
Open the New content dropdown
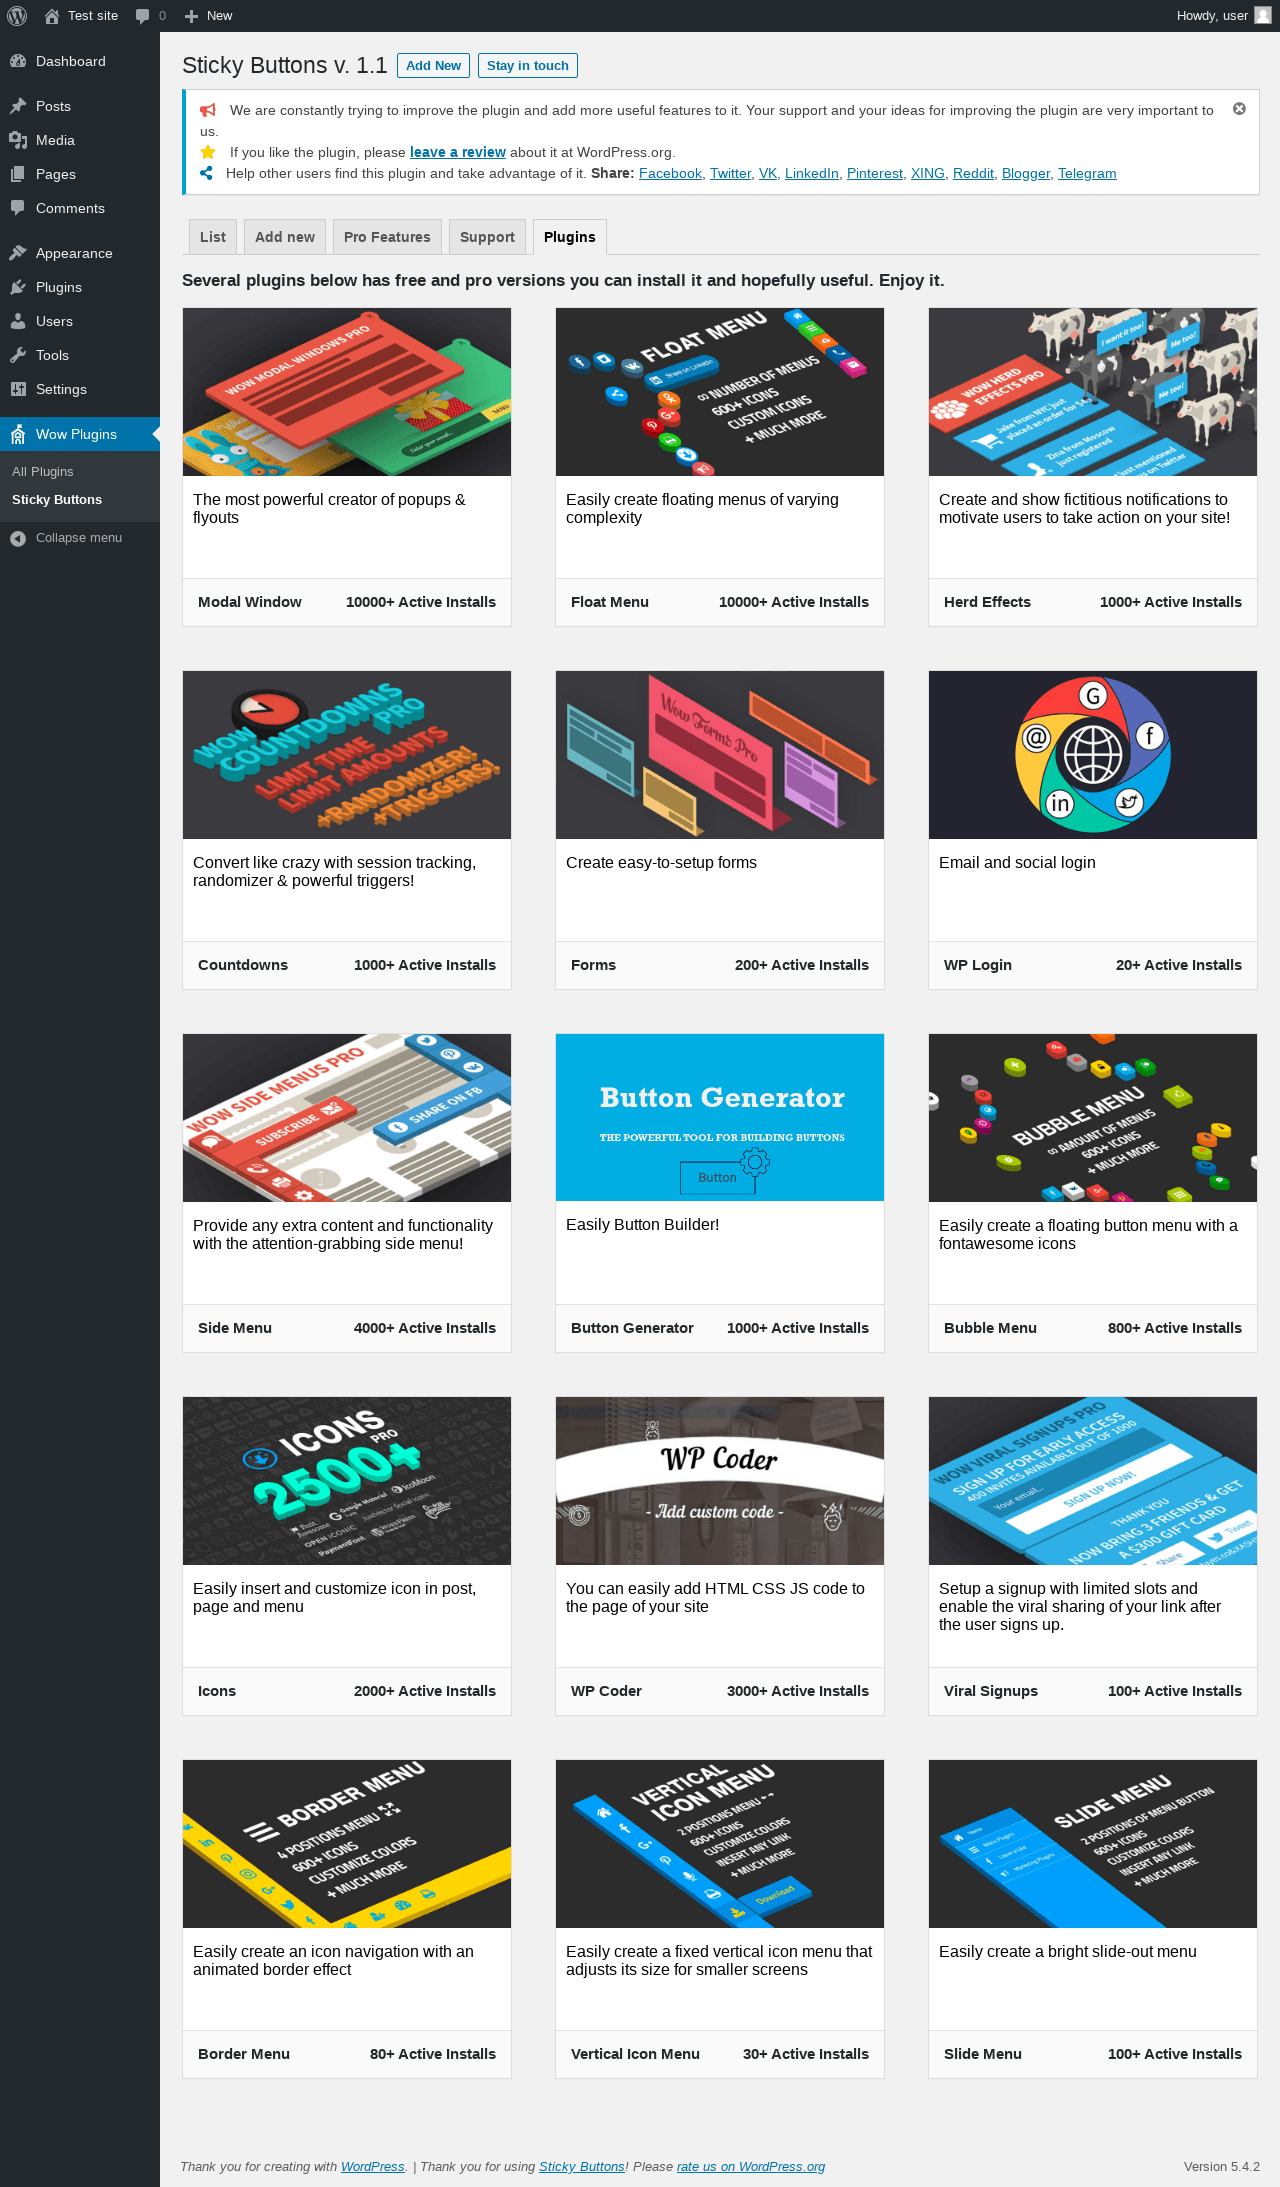[x=208, y=16]
